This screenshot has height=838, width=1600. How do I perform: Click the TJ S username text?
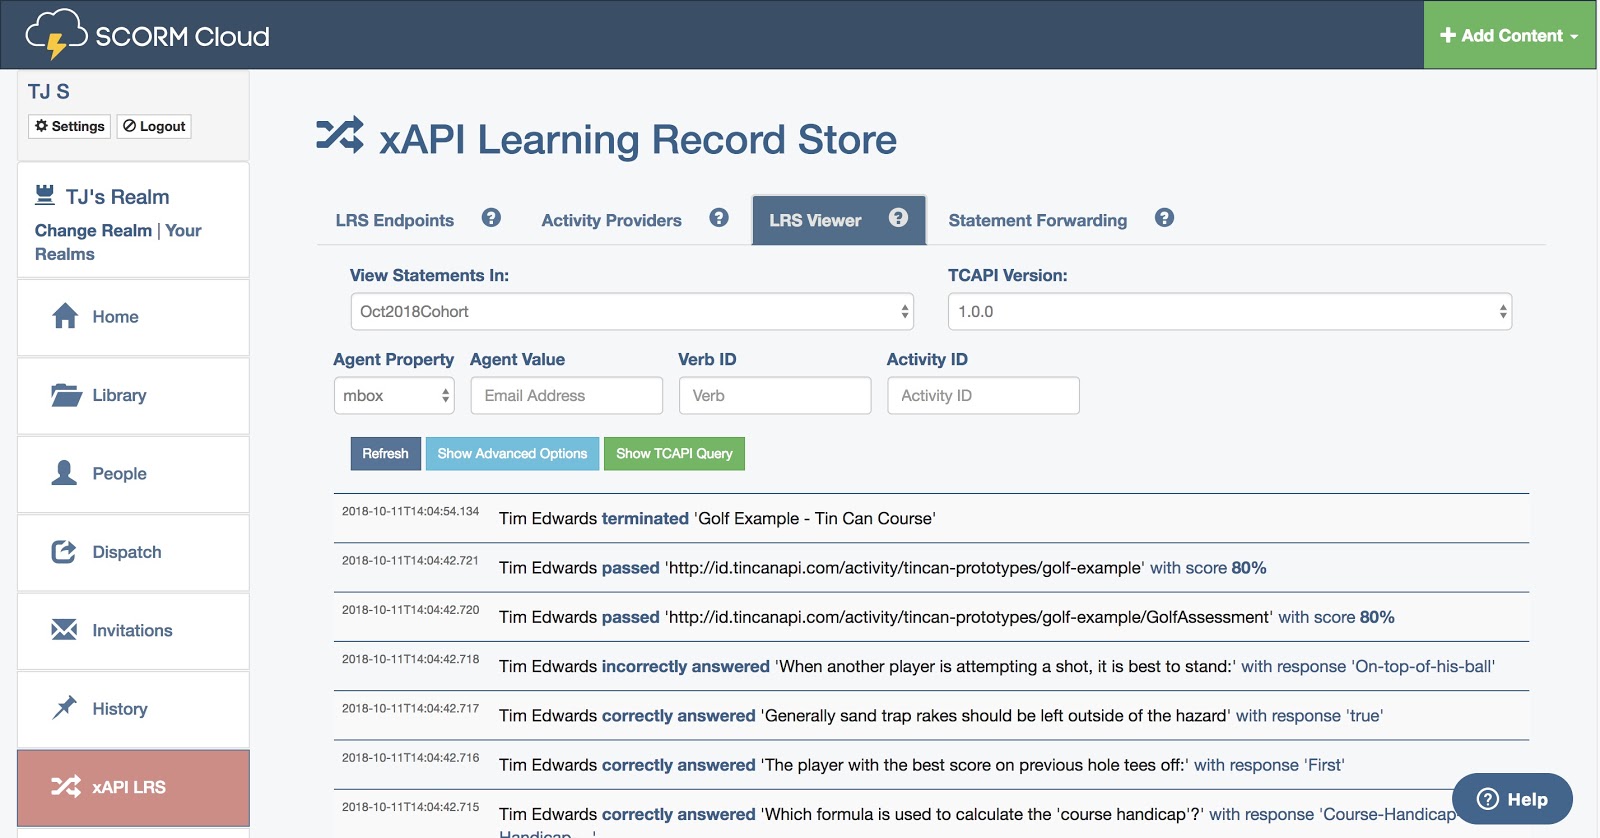pyautogui.click(x=48, y=92)
